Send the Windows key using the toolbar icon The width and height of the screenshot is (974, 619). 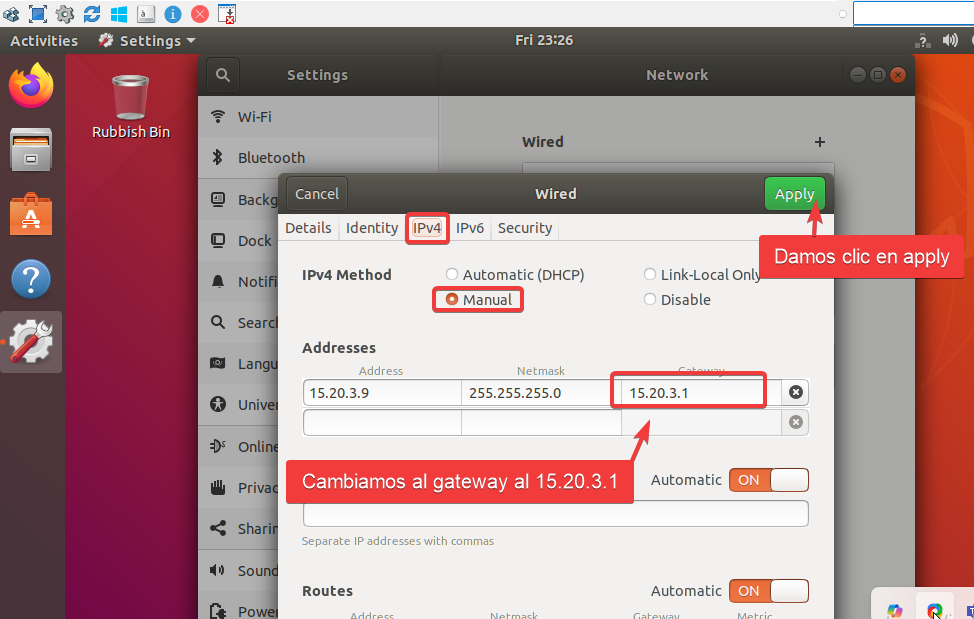pyautogui.click(x=118, y=13)
